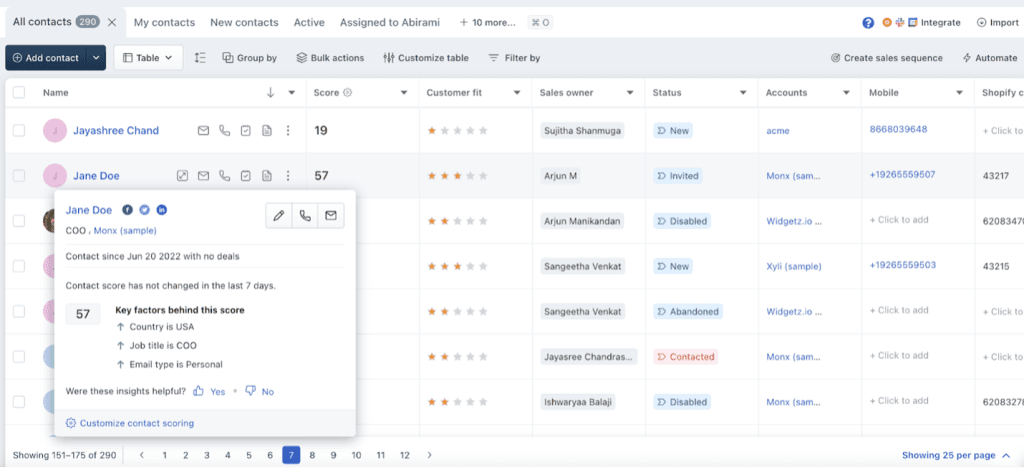The image size is (1024, 470).
Task: Click the Create sales sequence button
Action: 886,58
